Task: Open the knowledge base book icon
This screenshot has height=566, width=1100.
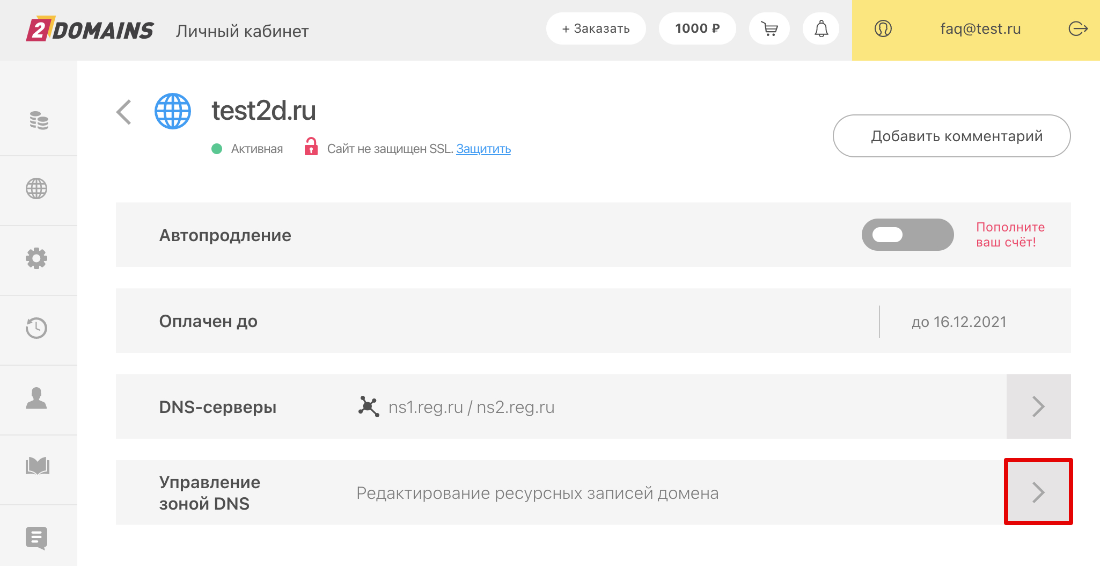Action: 37,466
